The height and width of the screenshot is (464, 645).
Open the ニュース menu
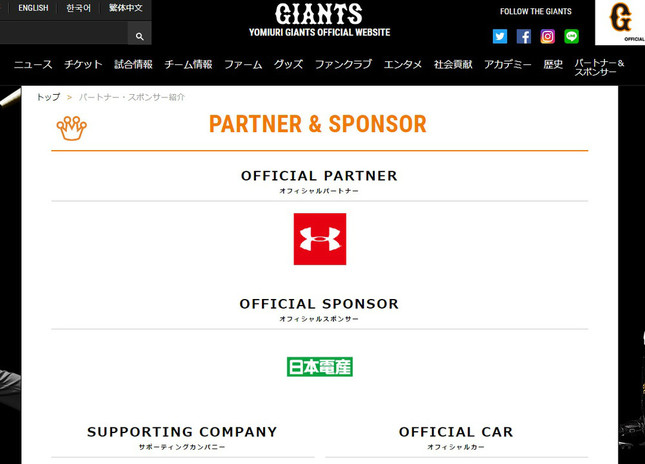pyautogui.click(x=33, y=65)
